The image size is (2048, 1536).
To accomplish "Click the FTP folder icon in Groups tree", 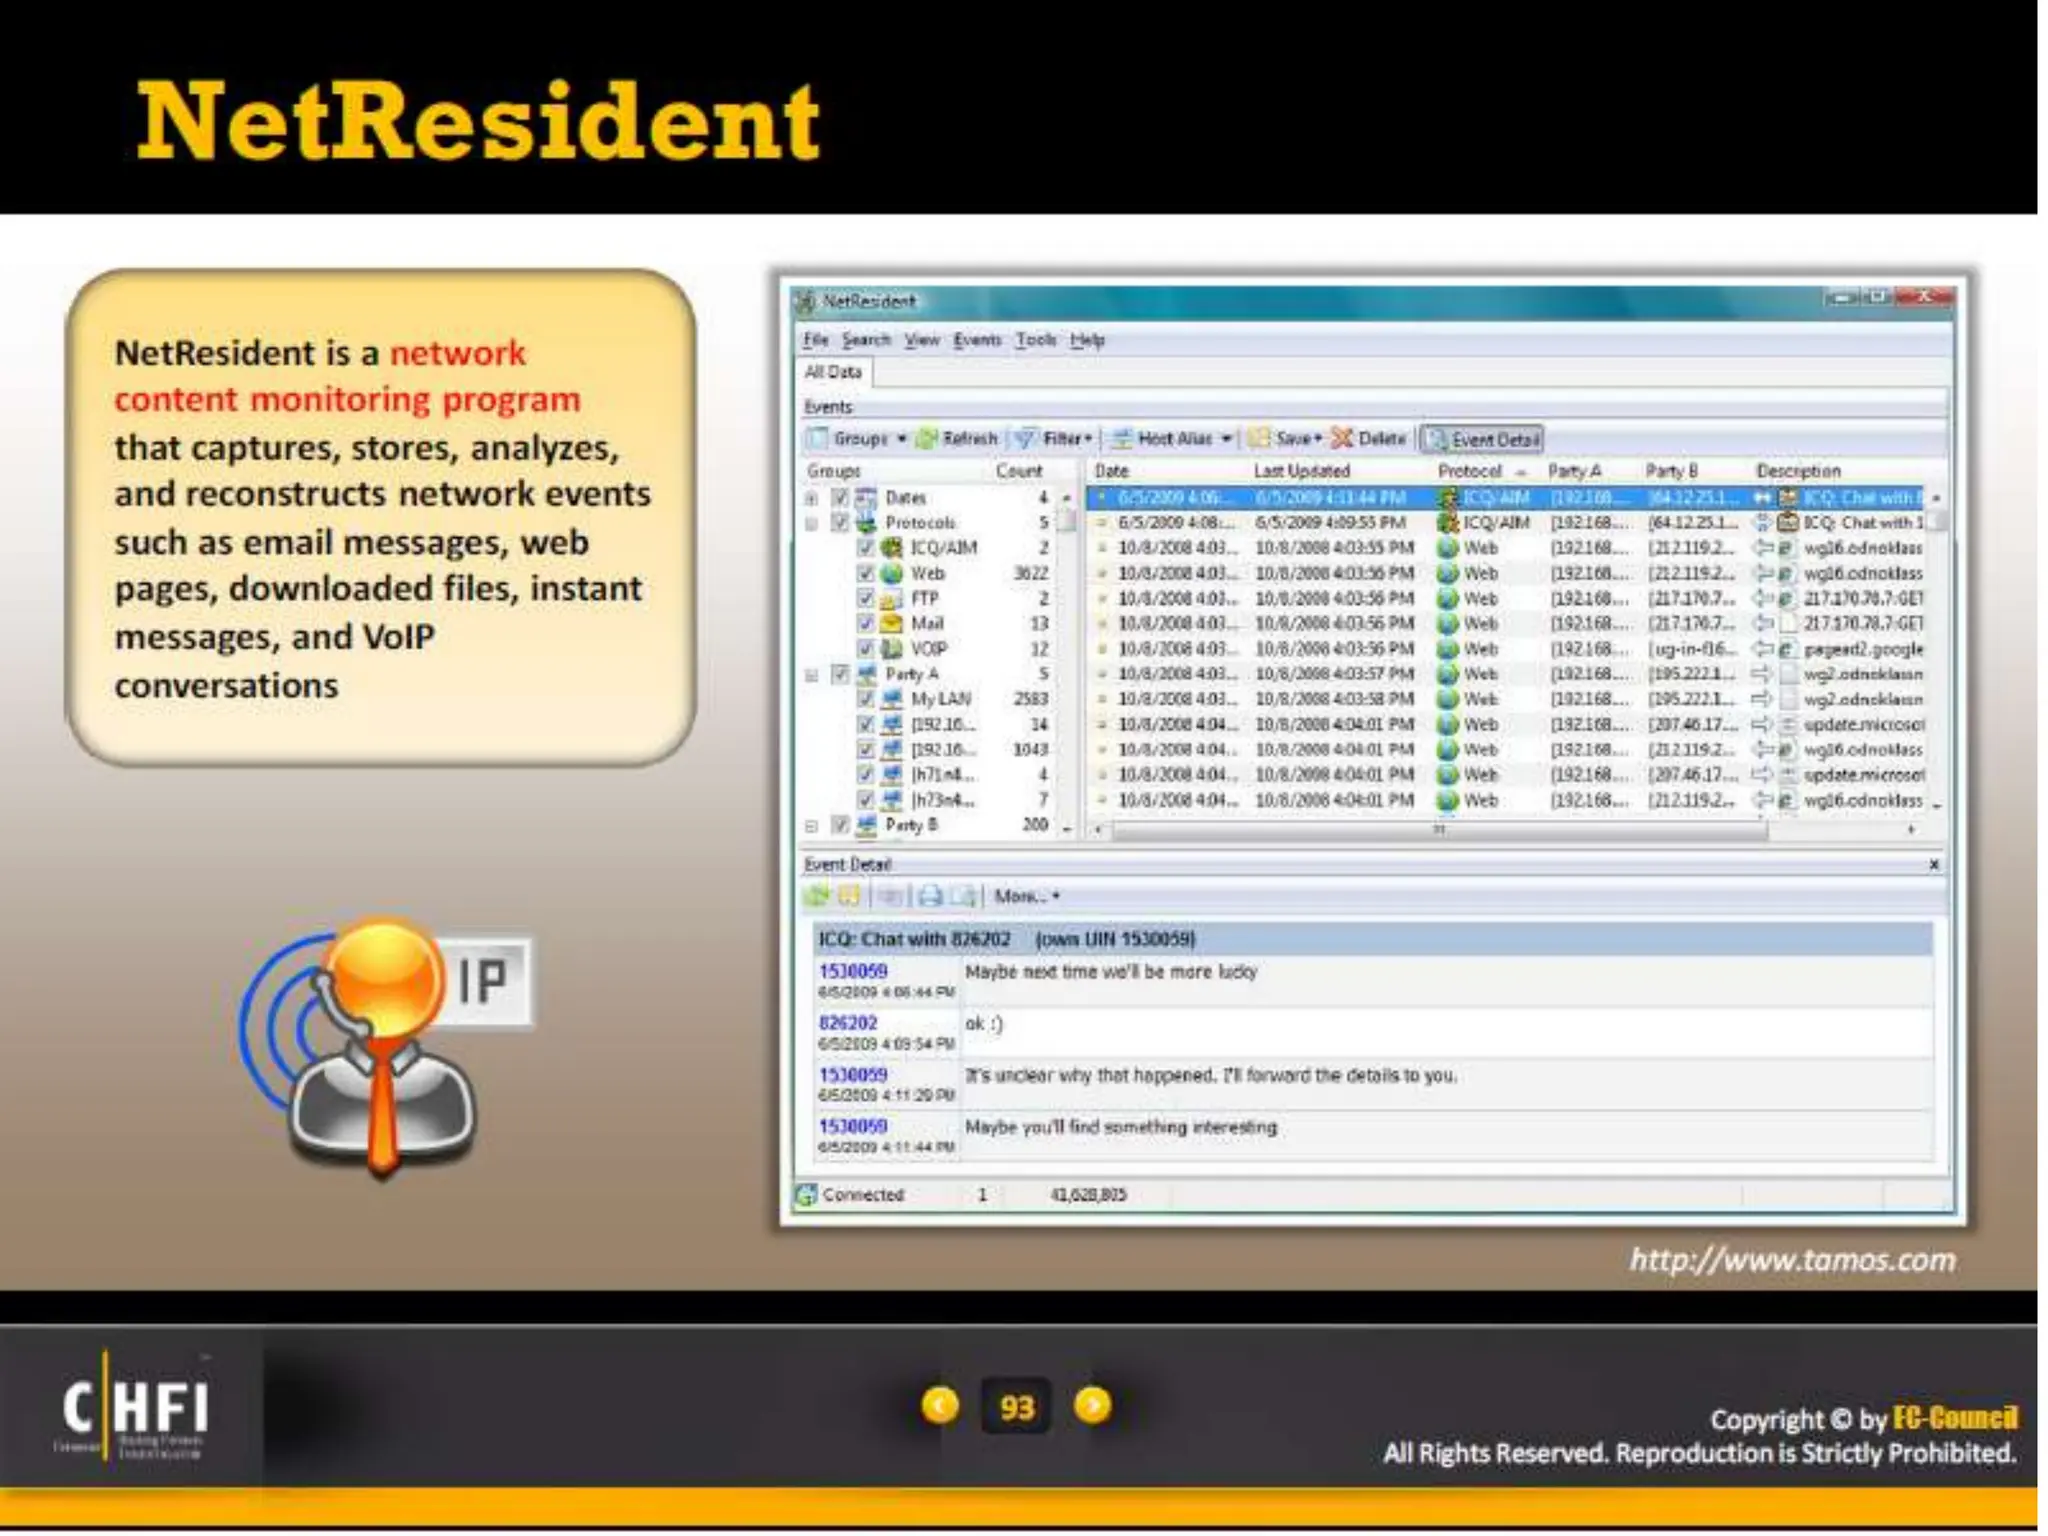I will pyautogui.click(x=891, y=598).
